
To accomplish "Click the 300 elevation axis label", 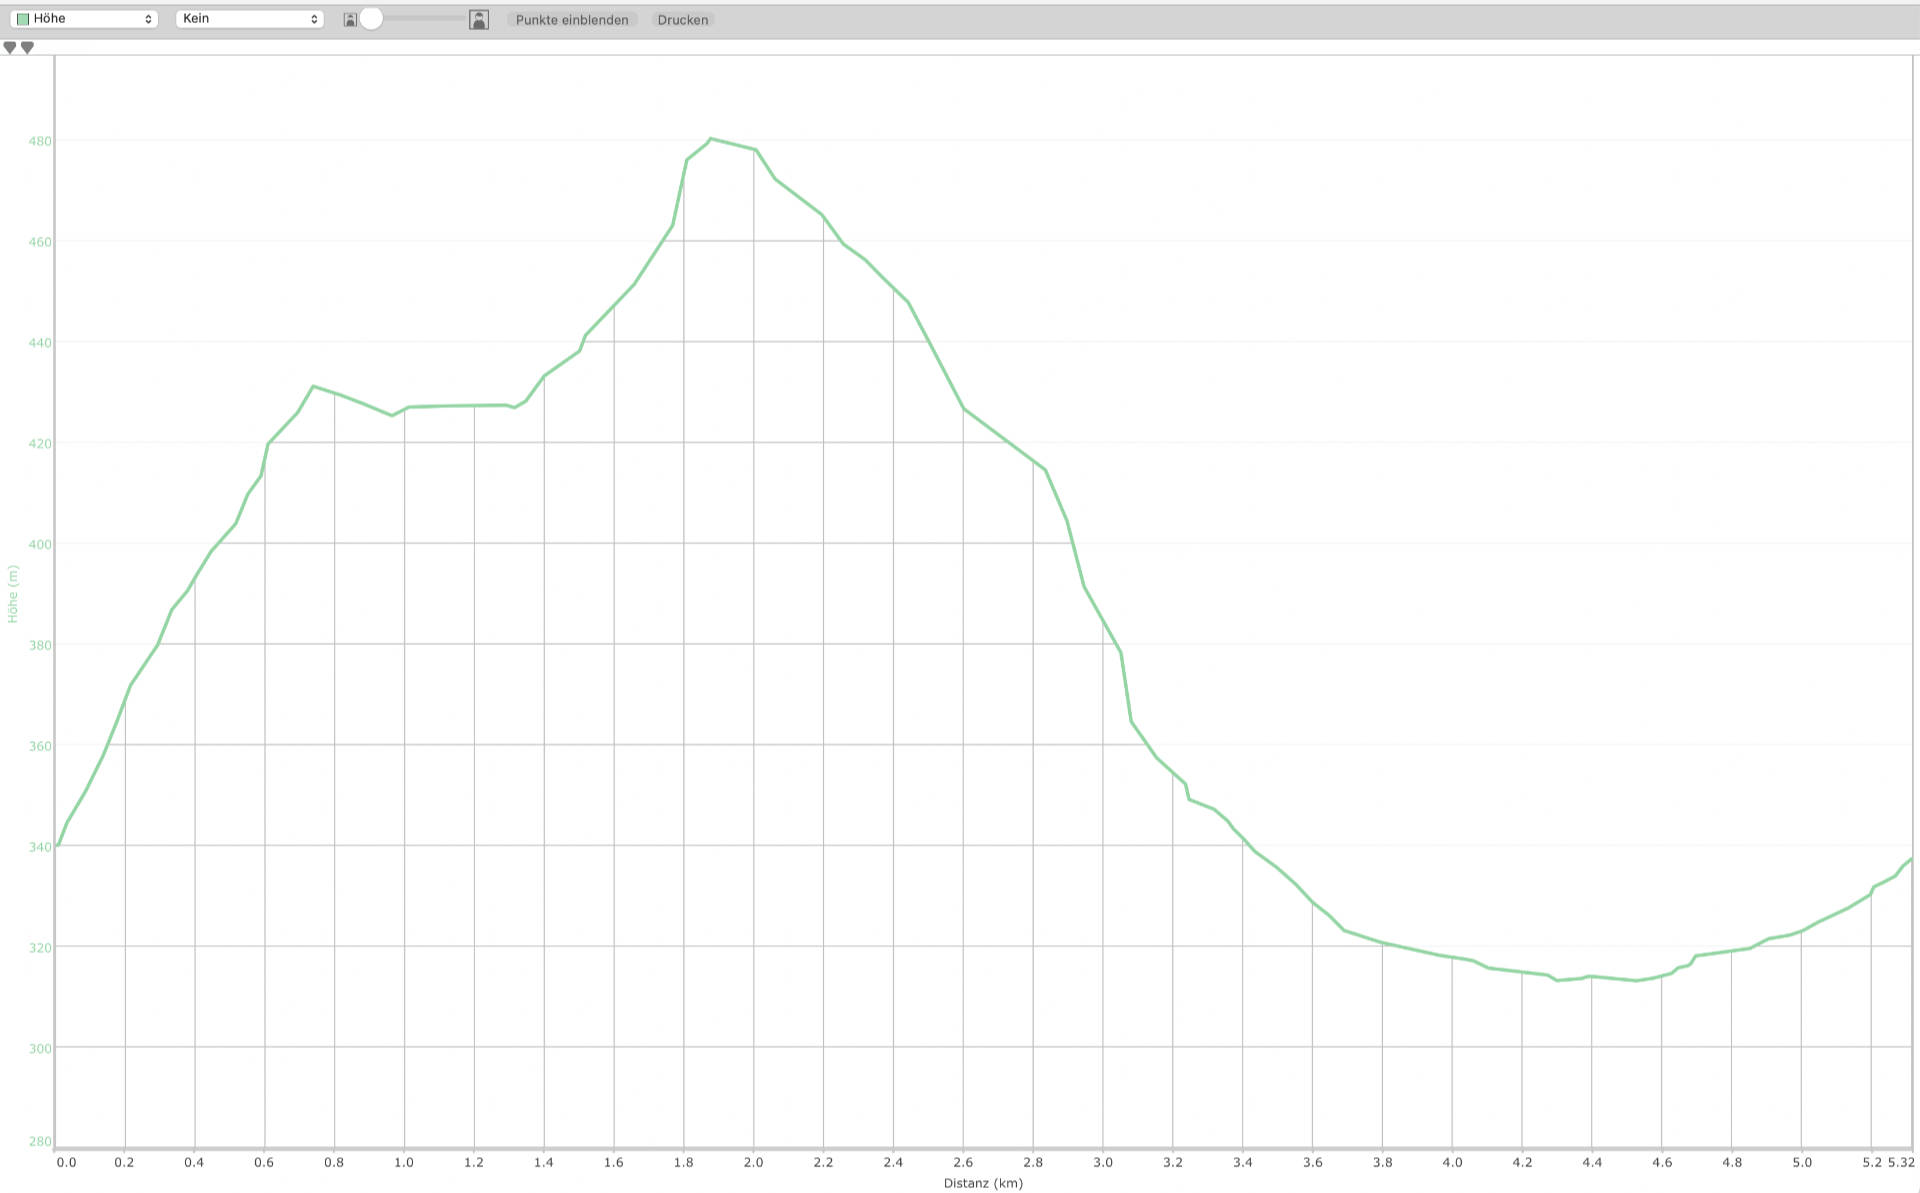I will pyautogui.click(x=40, y=1049).
